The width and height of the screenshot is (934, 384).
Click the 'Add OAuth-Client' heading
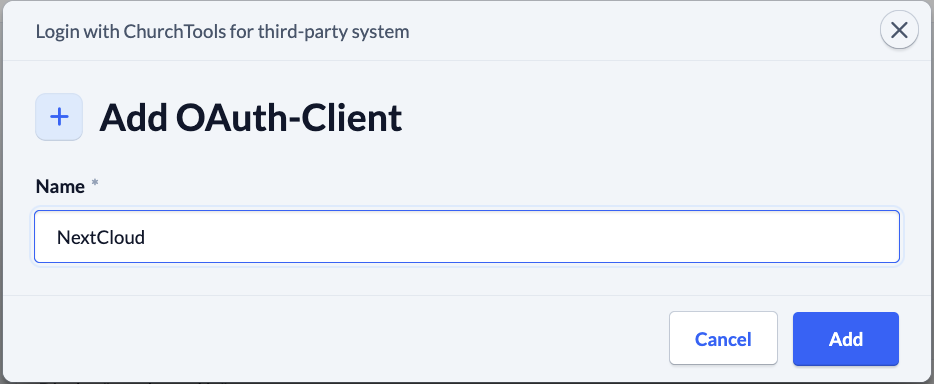click(x=250, y=118)
